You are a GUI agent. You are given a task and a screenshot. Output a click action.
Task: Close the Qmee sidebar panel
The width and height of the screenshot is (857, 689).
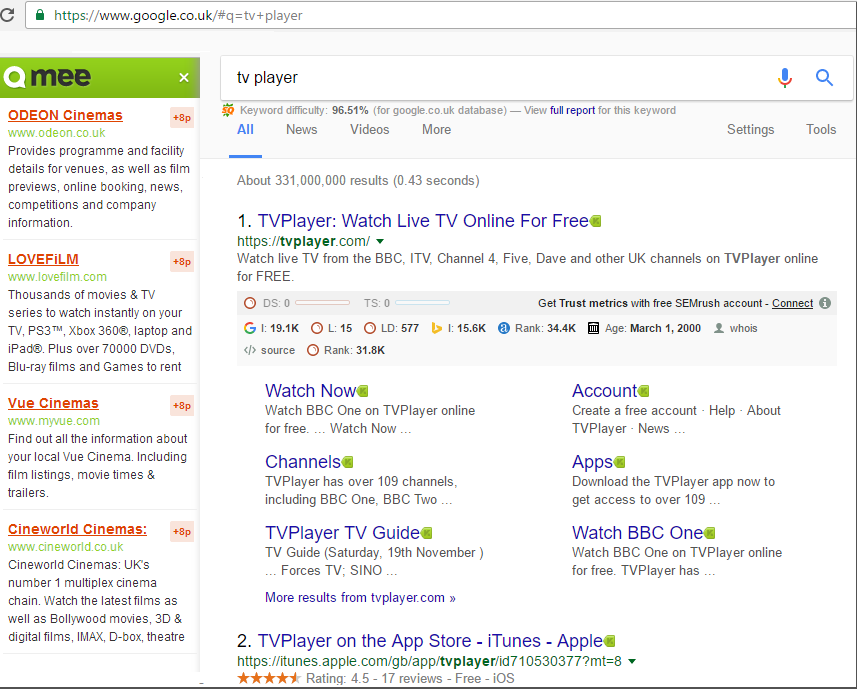(184, 78)
